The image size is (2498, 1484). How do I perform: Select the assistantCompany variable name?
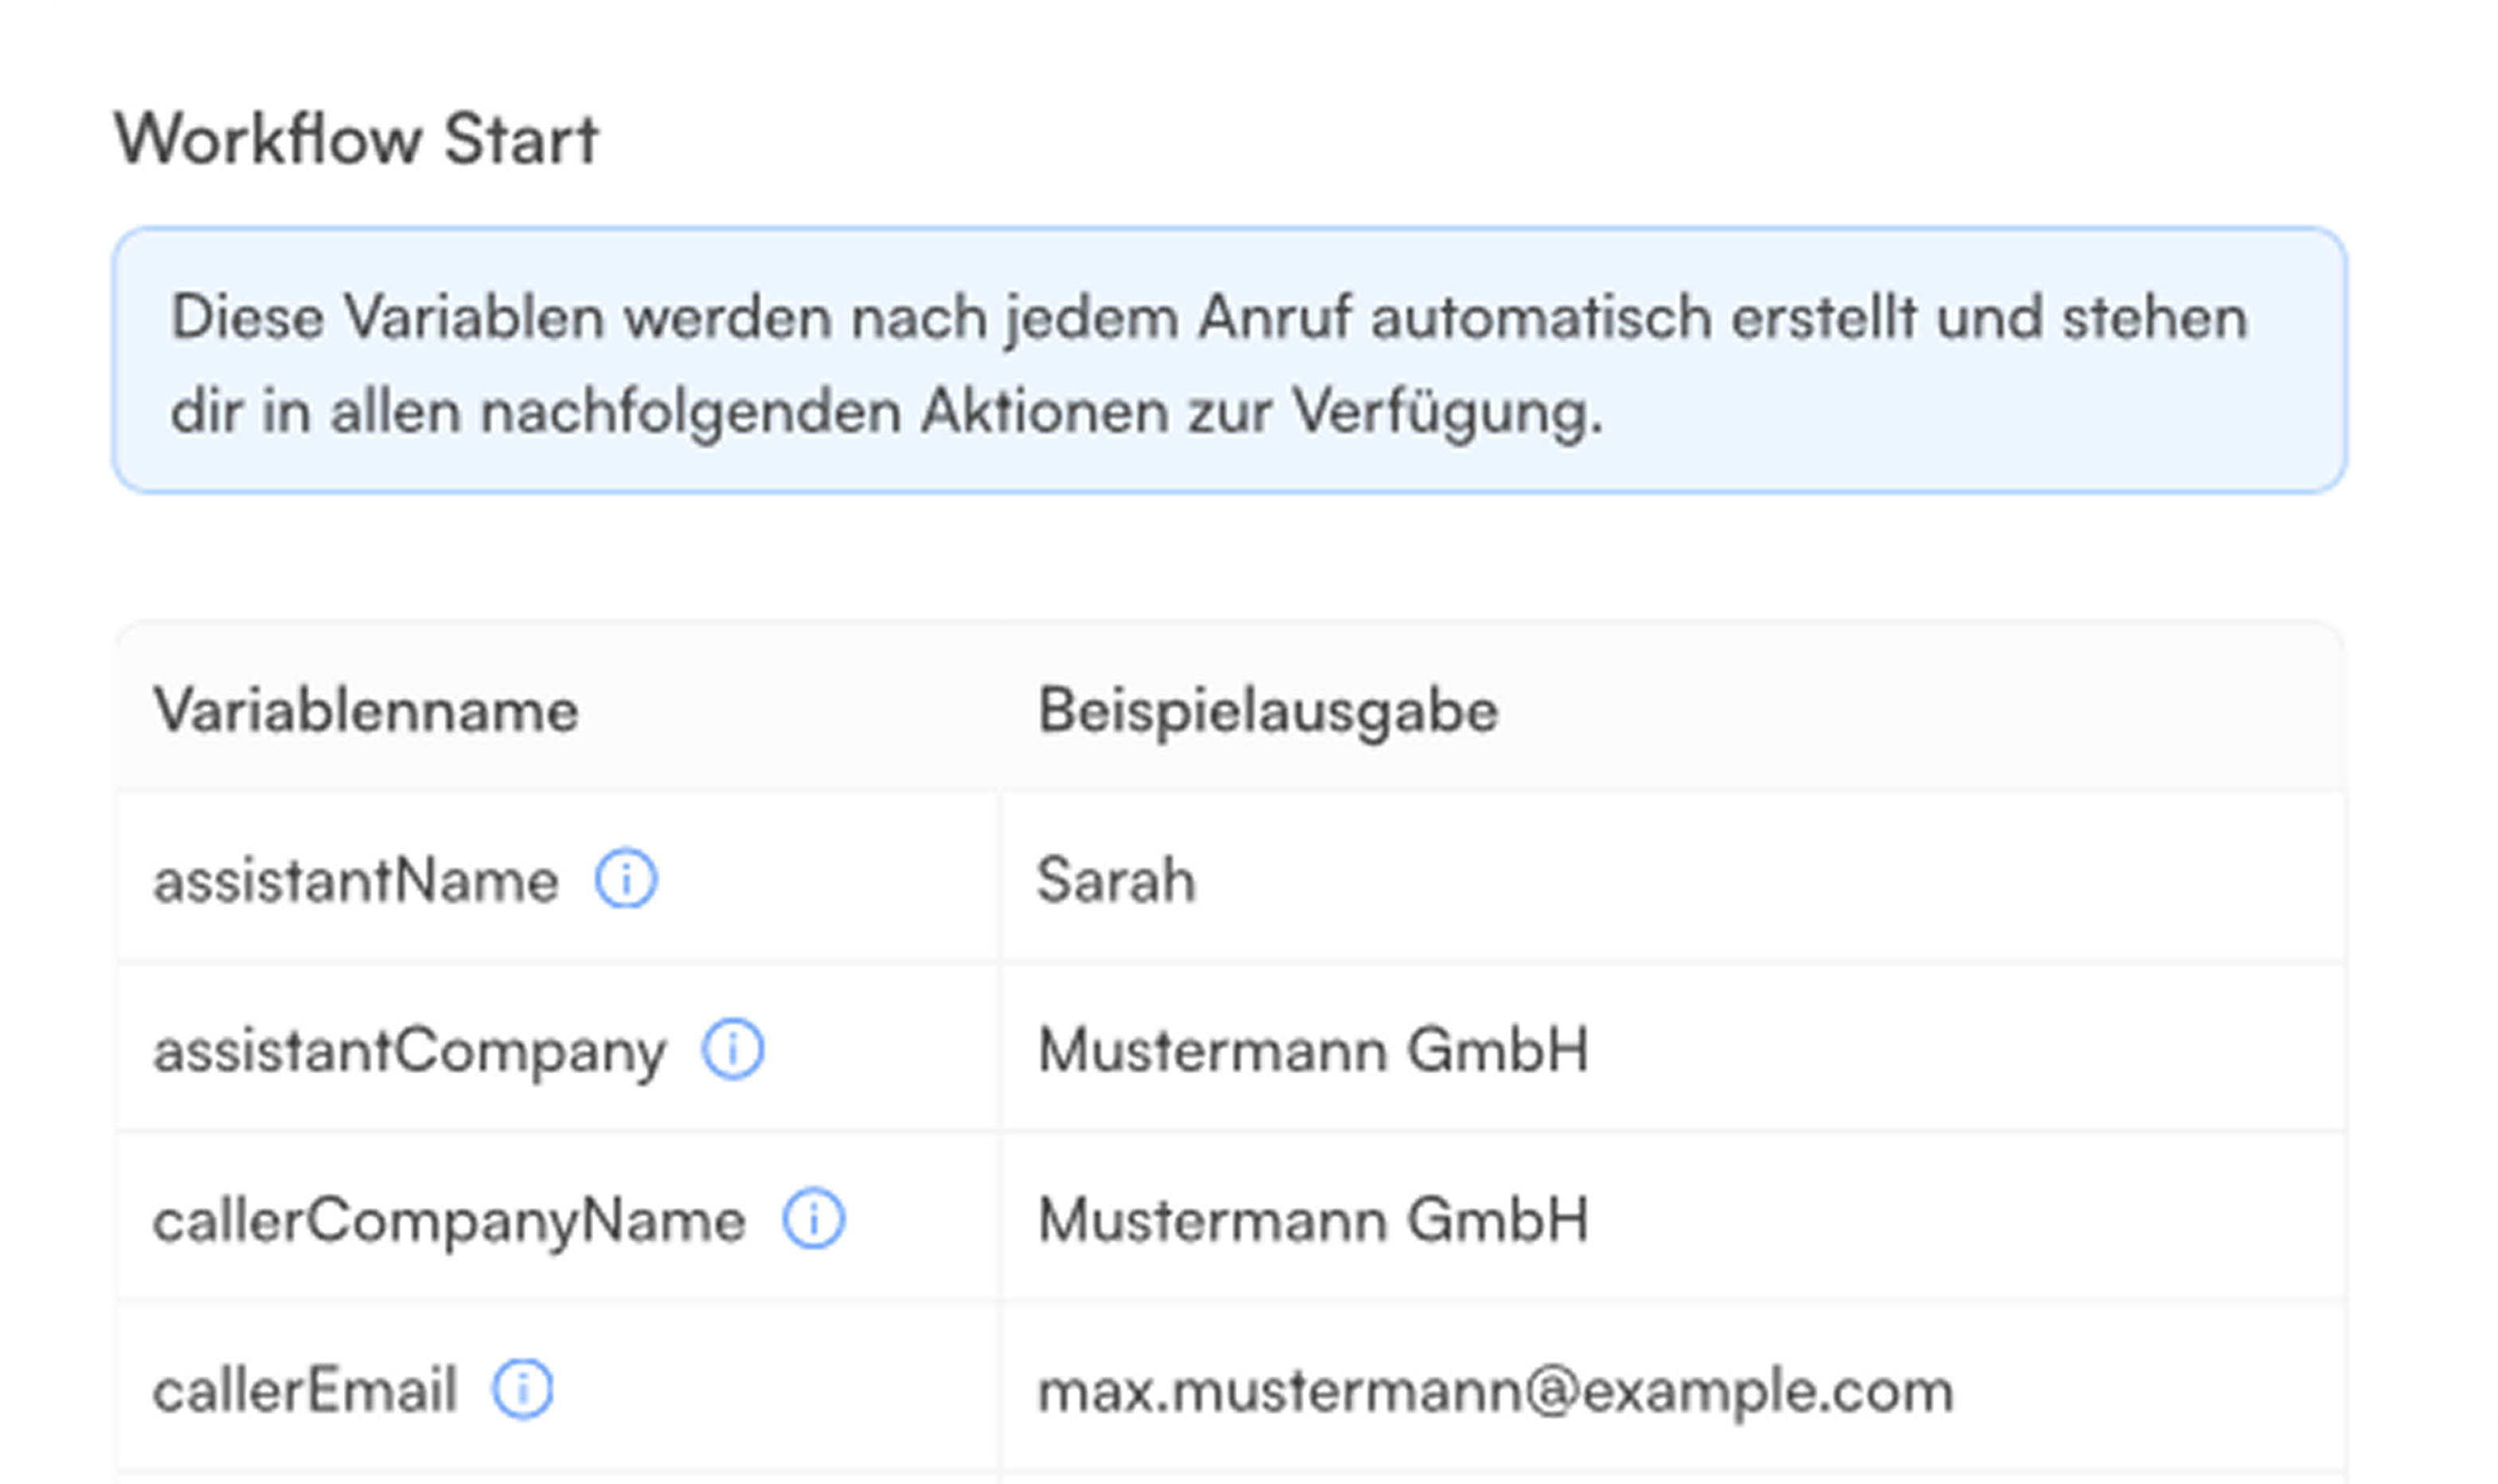(x=409, y=1052)
